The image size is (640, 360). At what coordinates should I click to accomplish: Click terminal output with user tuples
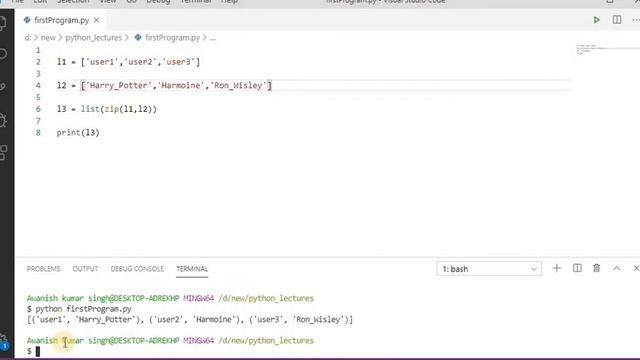190,320
